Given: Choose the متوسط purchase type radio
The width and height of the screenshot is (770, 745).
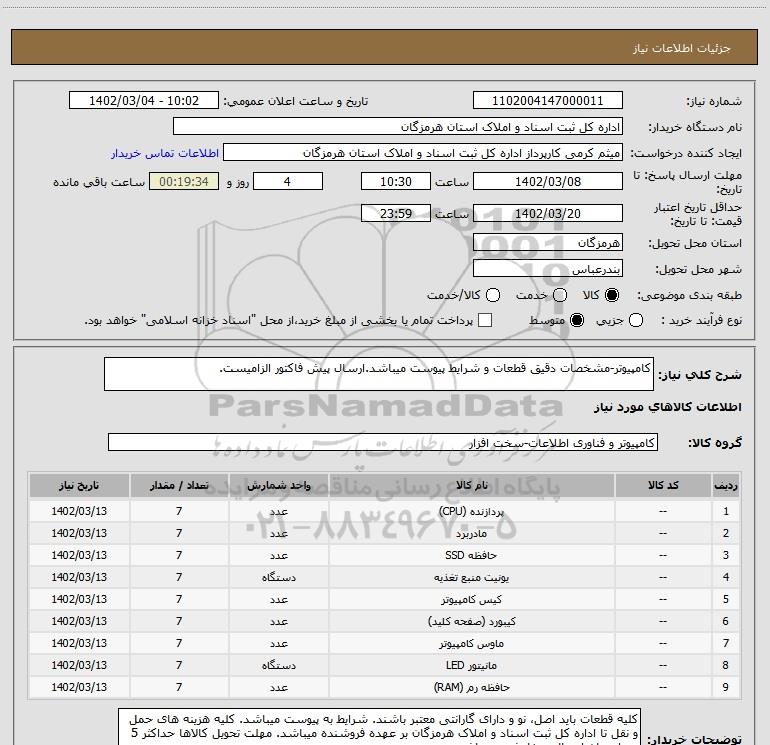Looking at the screenshot, I should click(577, 320).
